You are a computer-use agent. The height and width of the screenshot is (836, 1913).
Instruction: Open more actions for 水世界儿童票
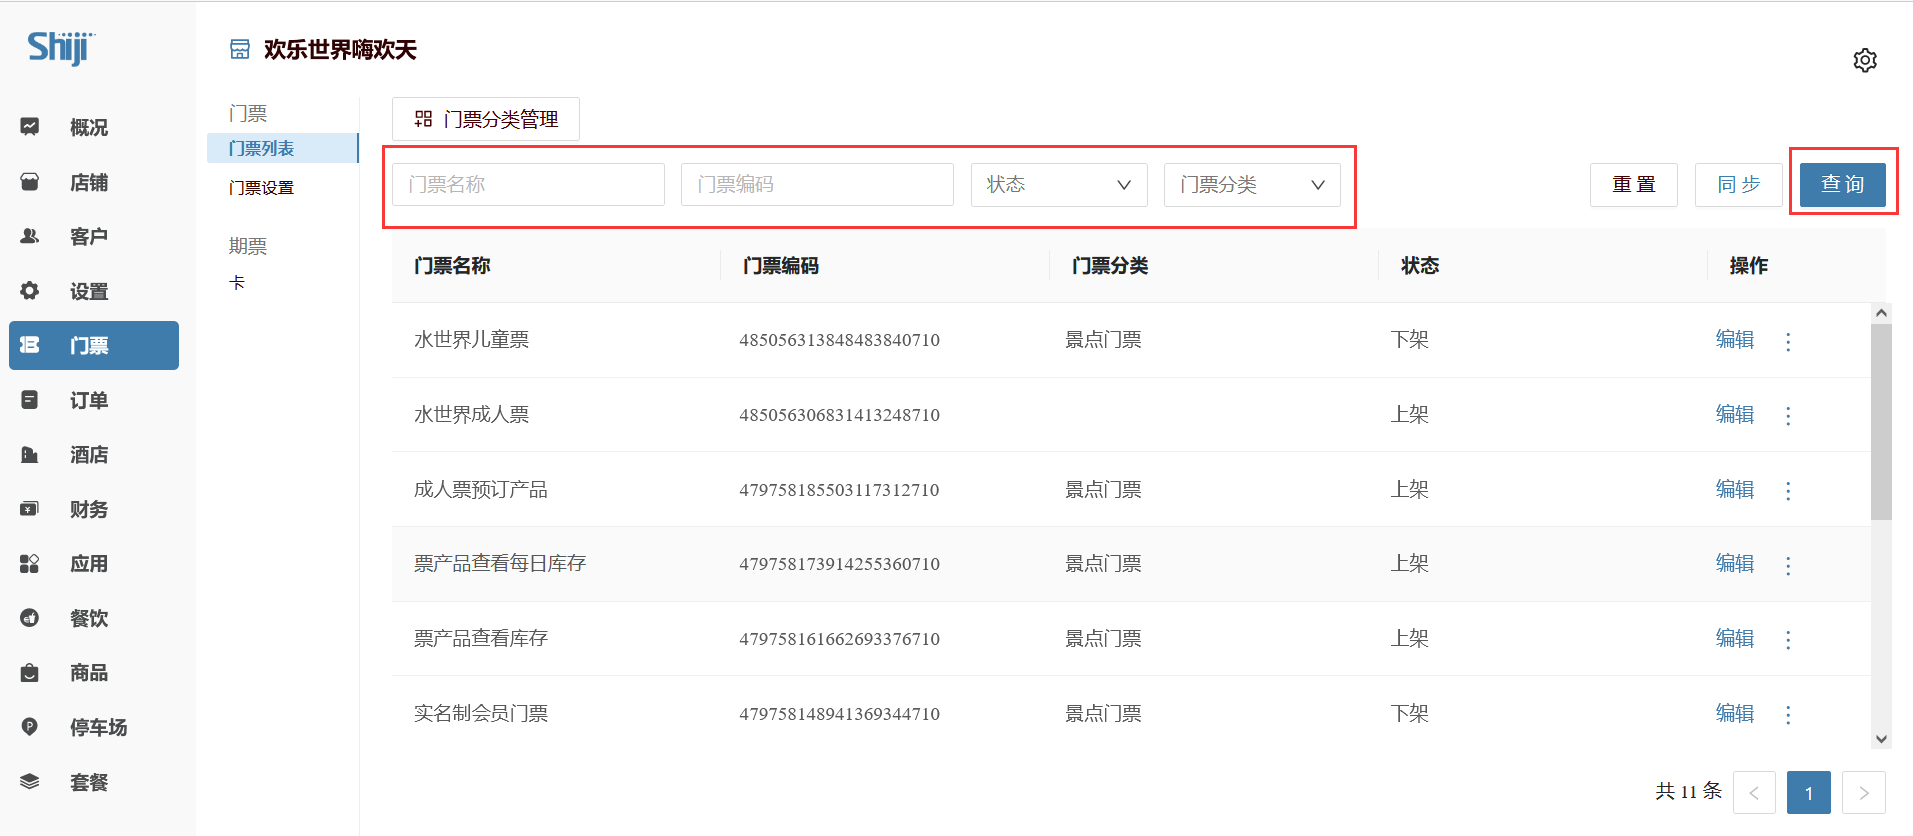pyautogui.click(x=1788, y=341)
